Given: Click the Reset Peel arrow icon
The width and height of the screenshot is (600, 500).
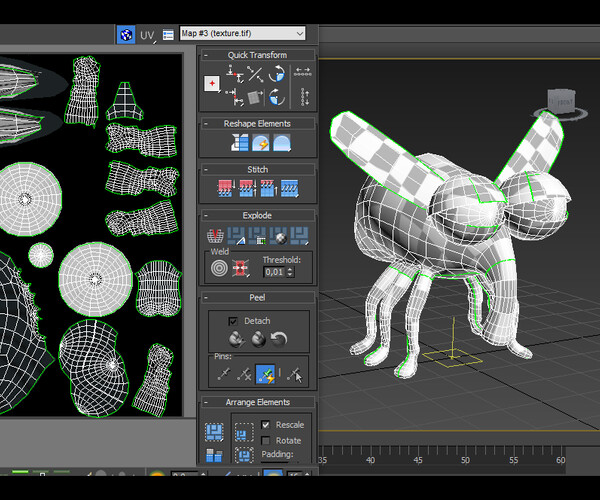Looking at the screenshot, I should [x=280, y=340].
